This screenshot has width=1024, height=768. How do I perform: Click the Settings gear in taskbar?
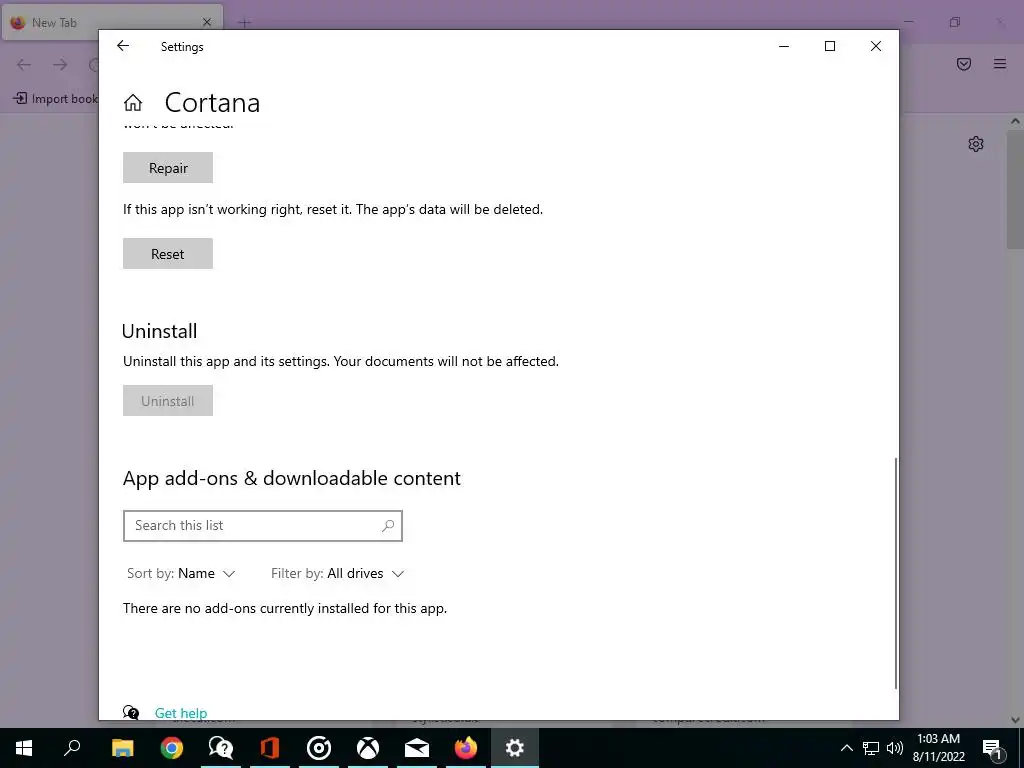pos(515,748)
